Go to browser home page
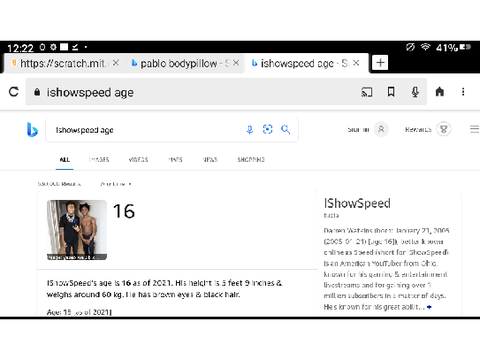The height and width of the screenshot is (360, 480). point(440,91)
